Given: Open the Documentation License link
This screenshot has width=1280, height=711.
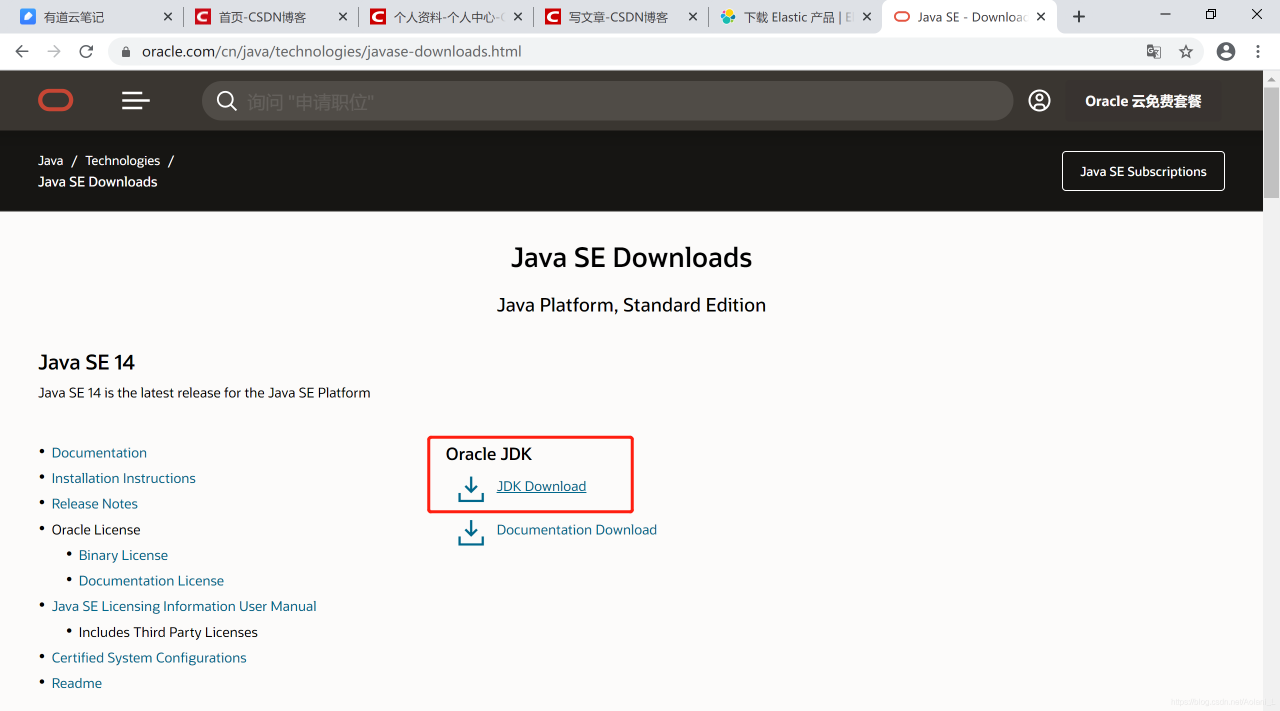Looking at the screenshot, I should coord(151,581).
